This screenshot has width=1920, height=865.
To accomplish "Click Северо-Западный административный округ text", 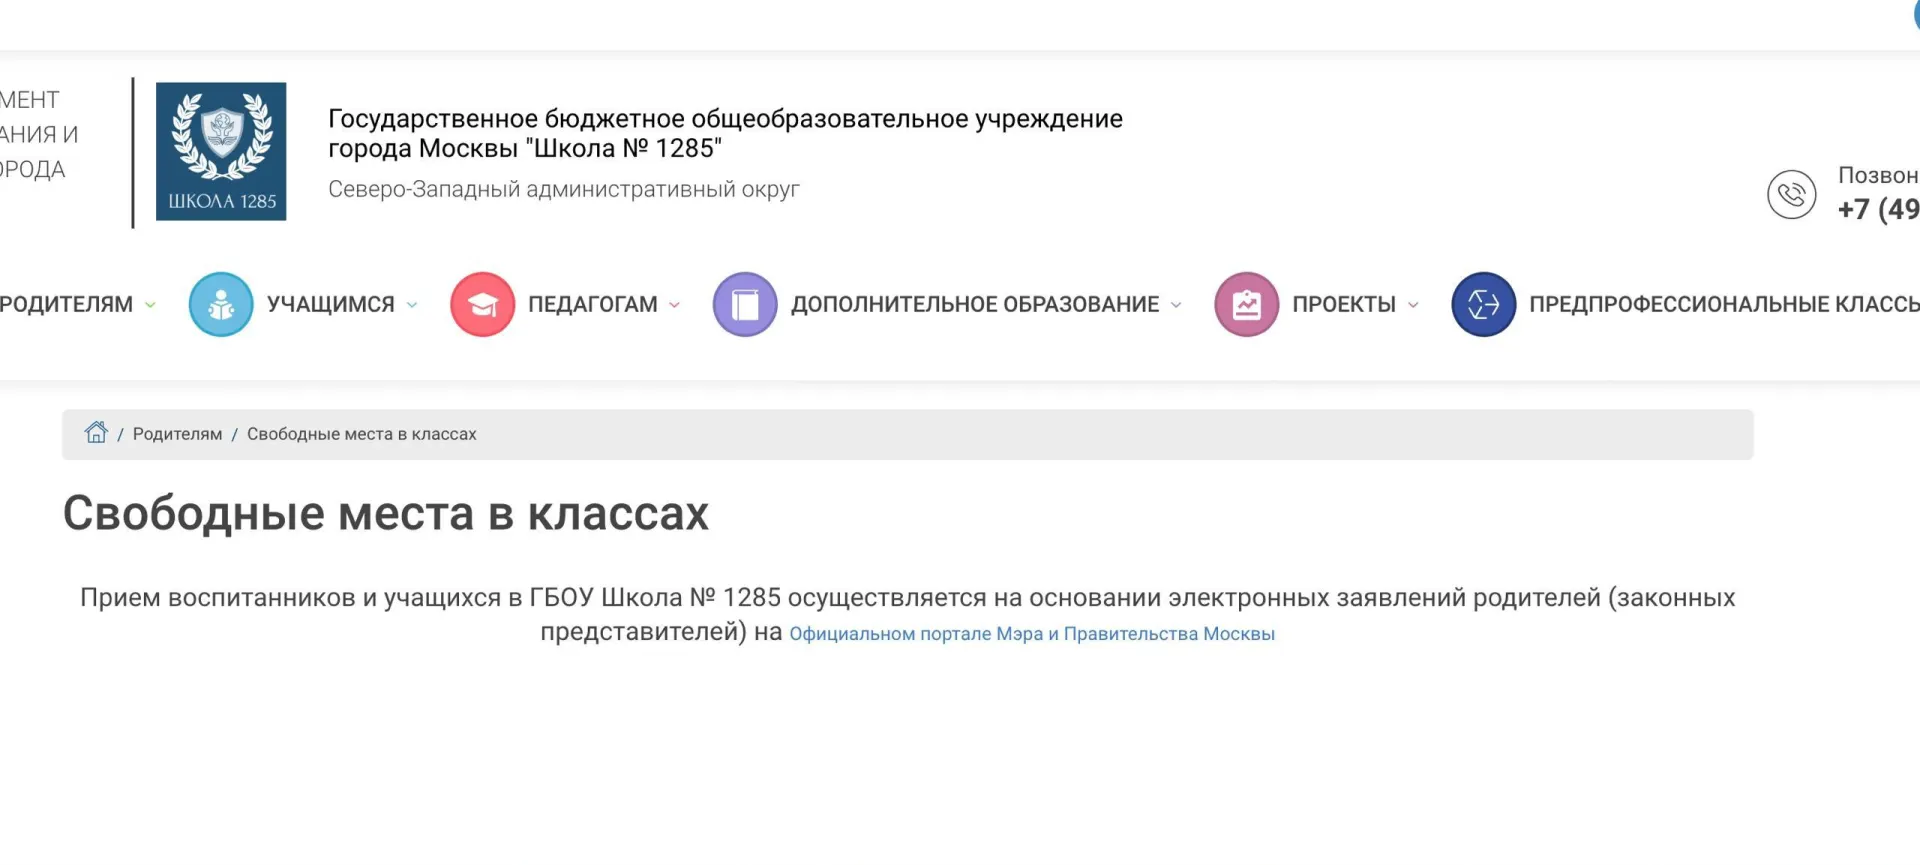I will point(564,189).
